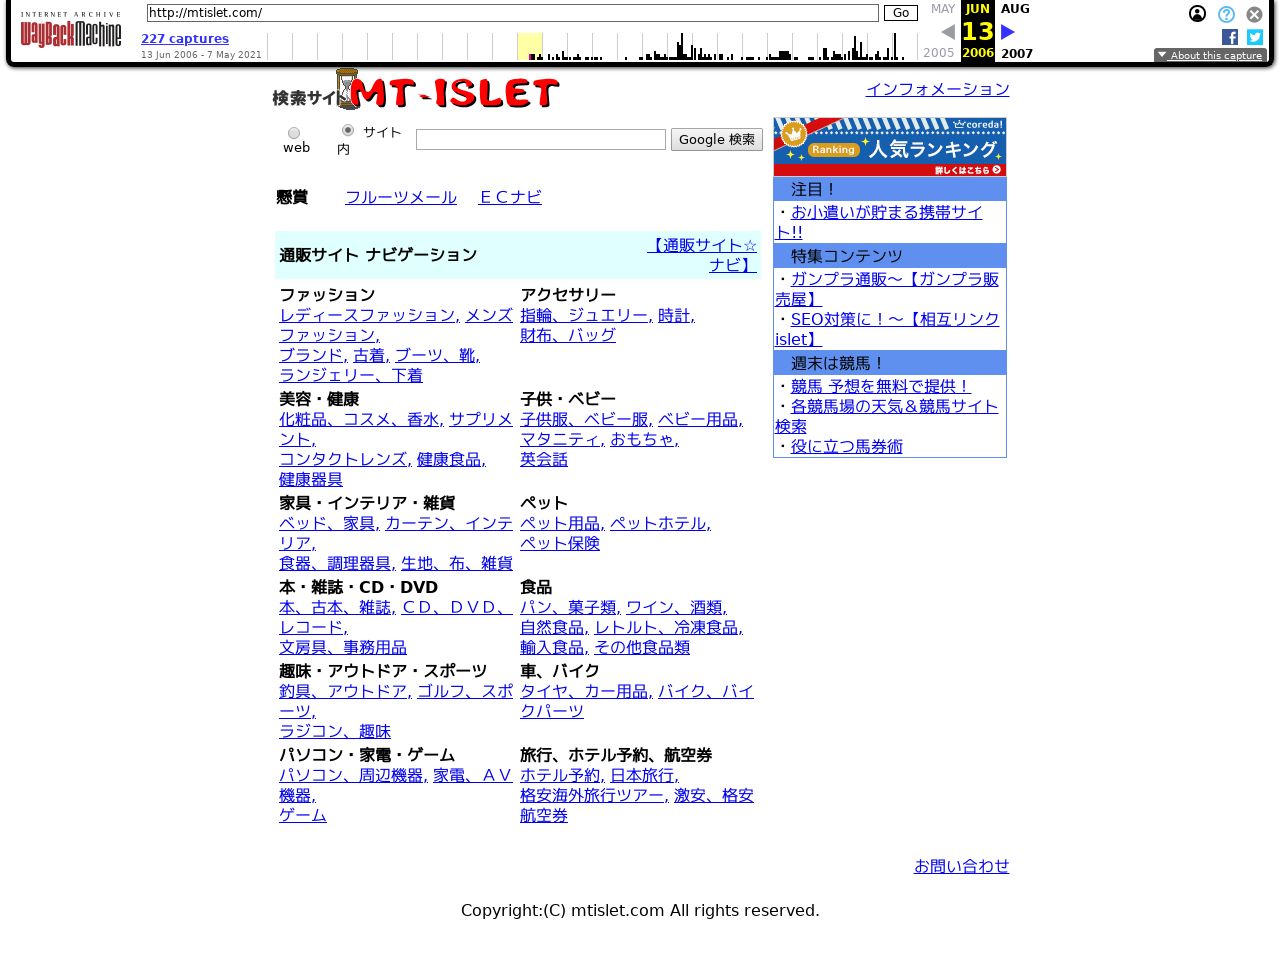Click the お問い合わせ link
The image size is (1280, 960).
961,867
